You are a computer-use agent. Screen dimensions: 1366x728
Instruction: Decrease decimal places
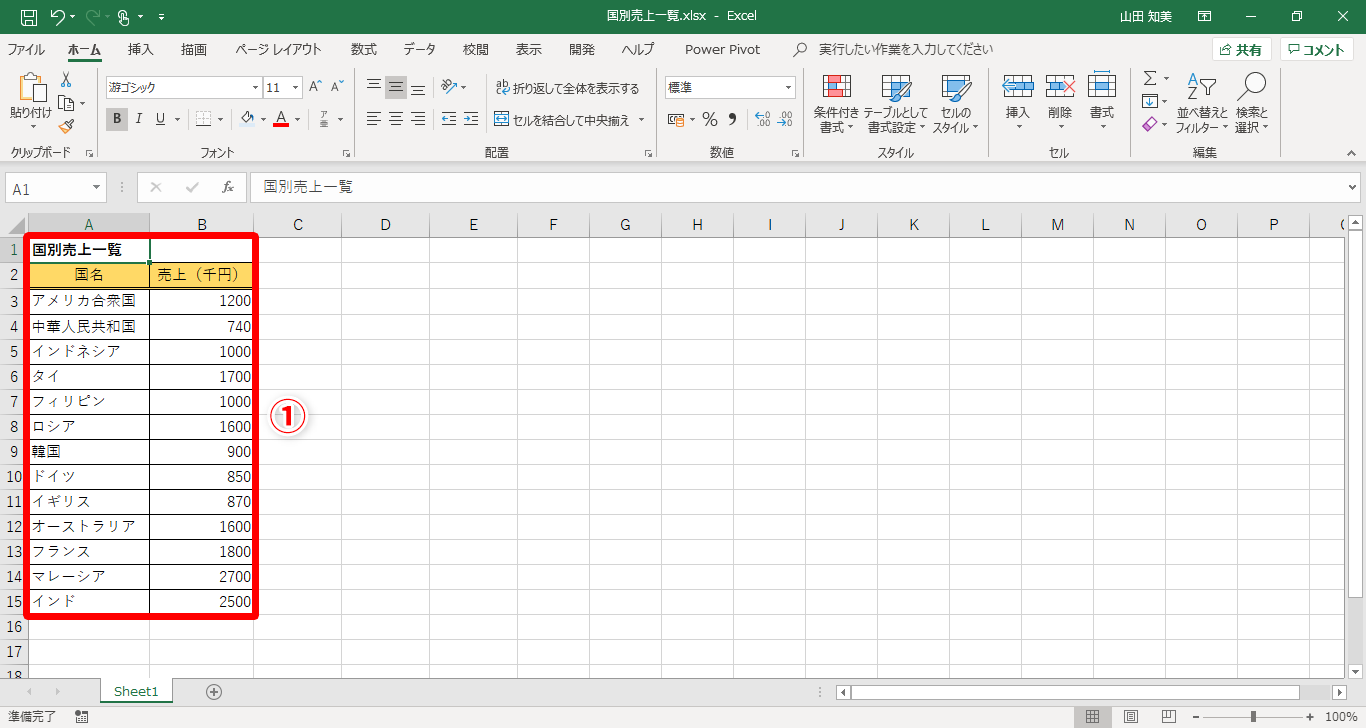pyautogui.click(x=785, y=119)
